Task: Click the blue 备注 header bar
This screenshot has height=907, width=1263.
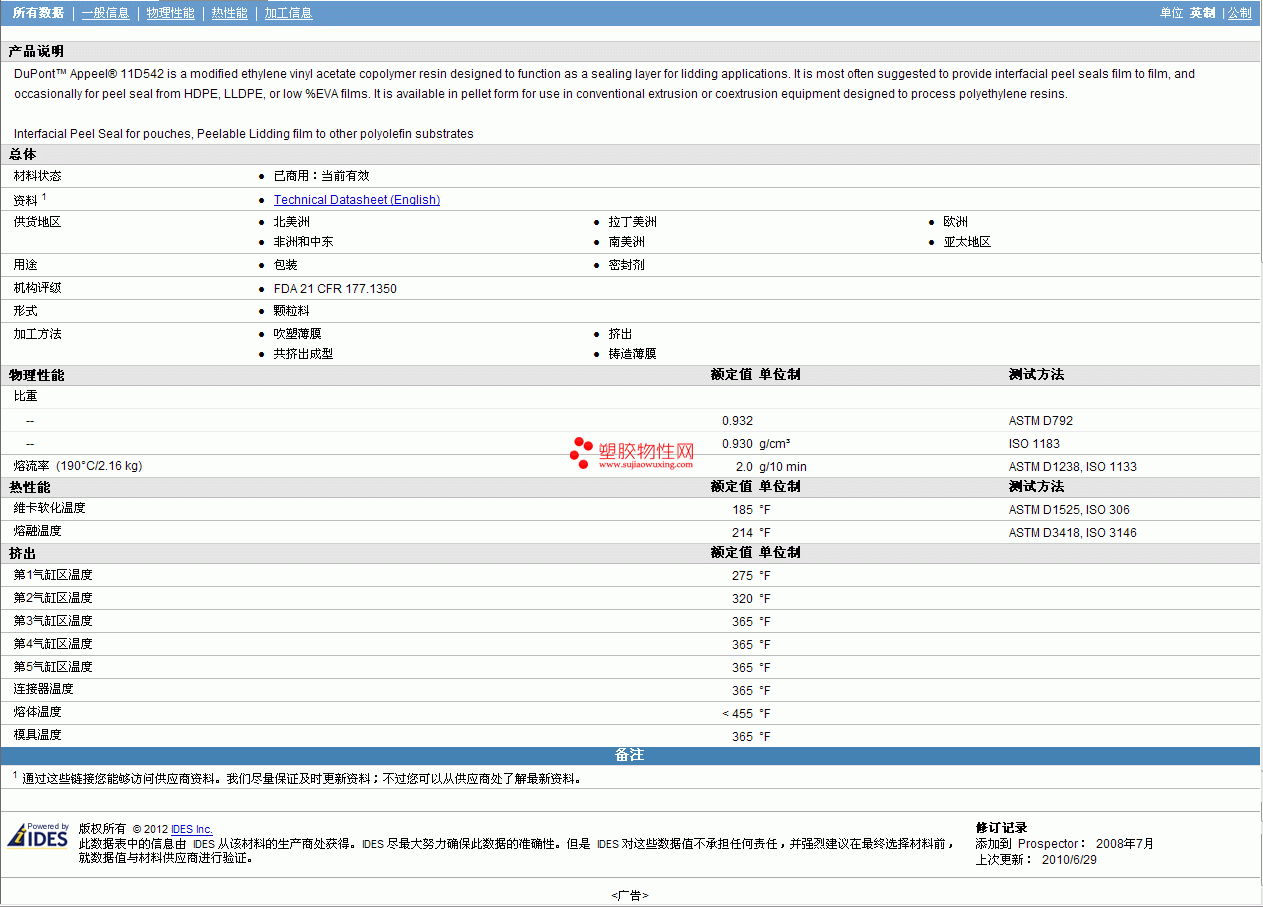Action: [x=630, y=755]
